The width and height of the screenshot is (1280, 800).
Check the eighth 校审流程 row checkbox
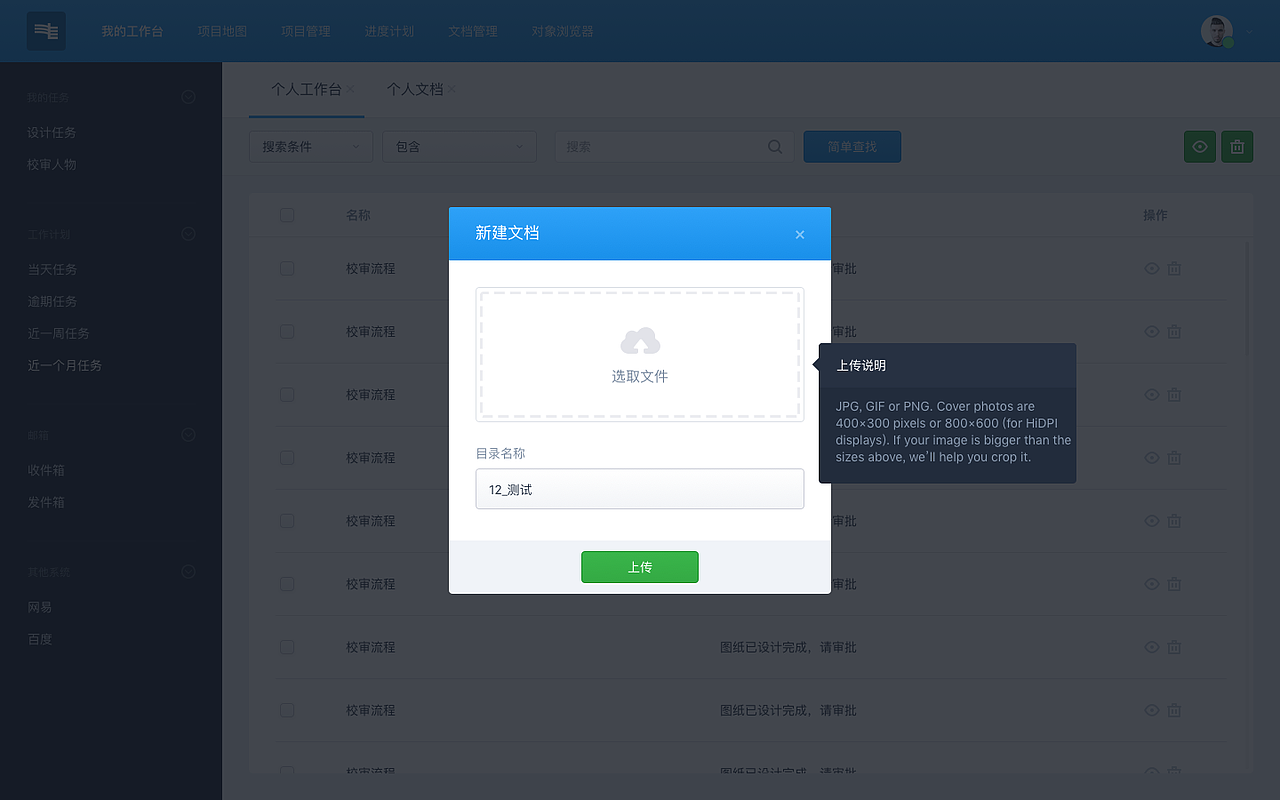click(x=287, y=710)
